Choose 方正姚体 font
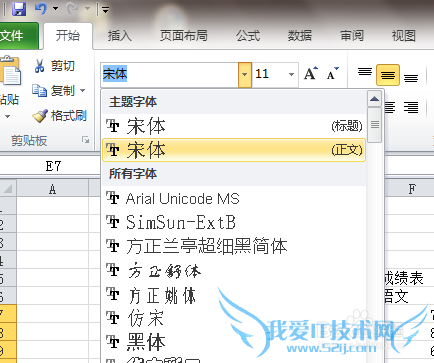 tap(234, 295)
